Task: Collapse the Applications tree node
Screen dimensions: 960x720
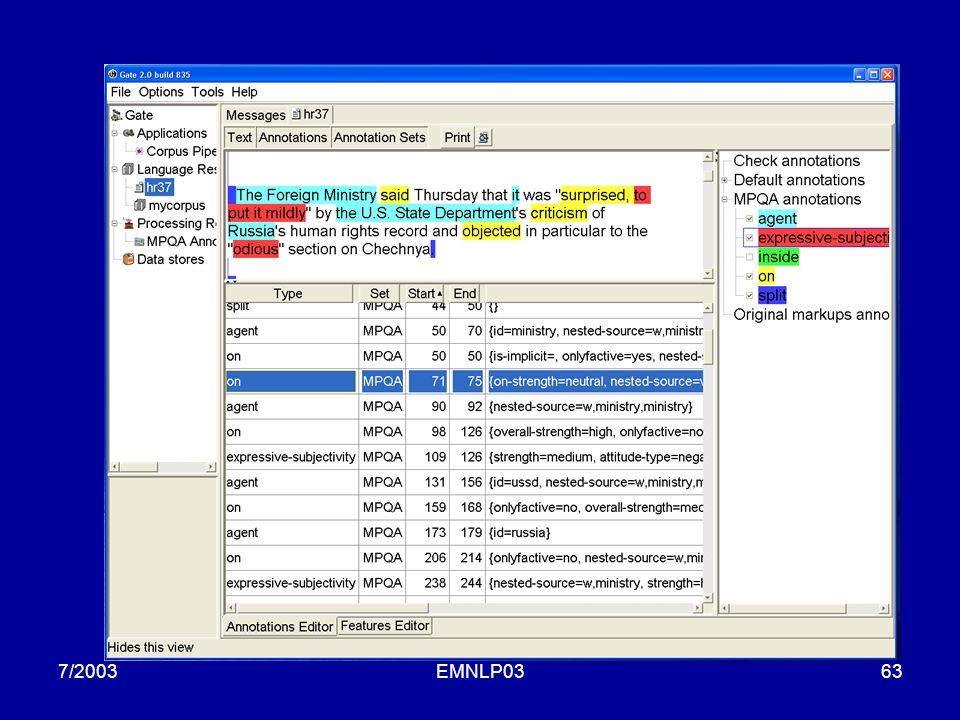Action: coord(114,133)
